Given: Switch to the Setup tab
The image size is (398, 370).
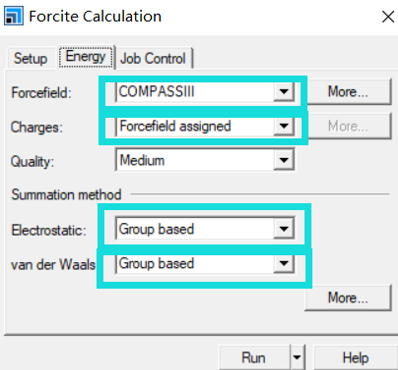Looking at the screenshot, I should click(x=30, y=59).
